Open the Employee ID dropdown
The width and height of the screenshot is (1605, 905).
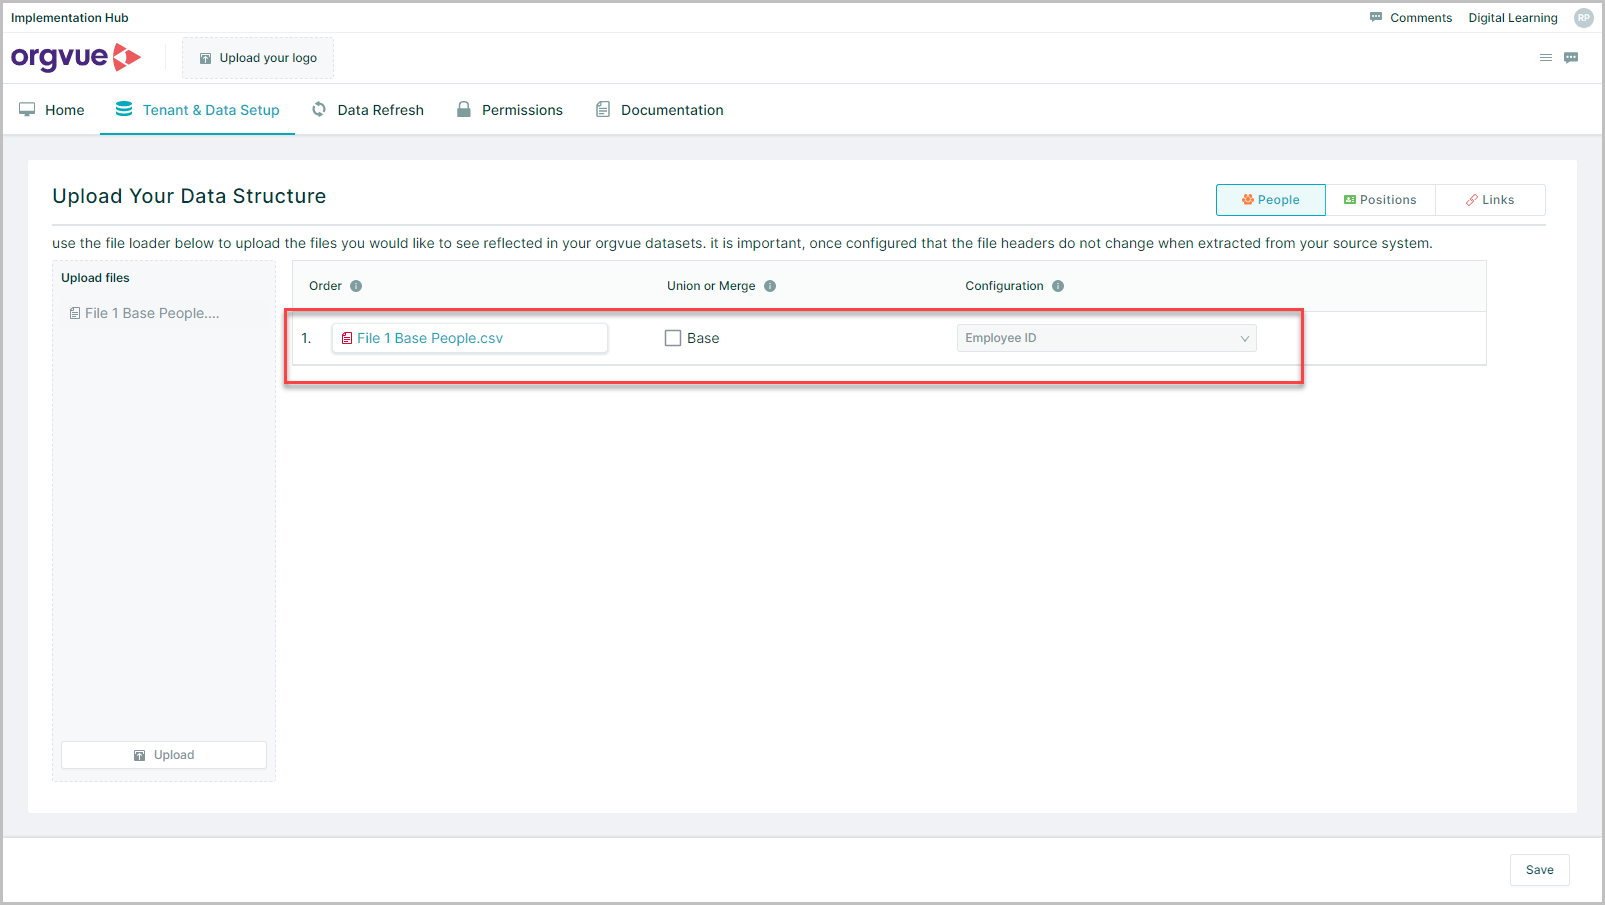tap(1107, 338)
